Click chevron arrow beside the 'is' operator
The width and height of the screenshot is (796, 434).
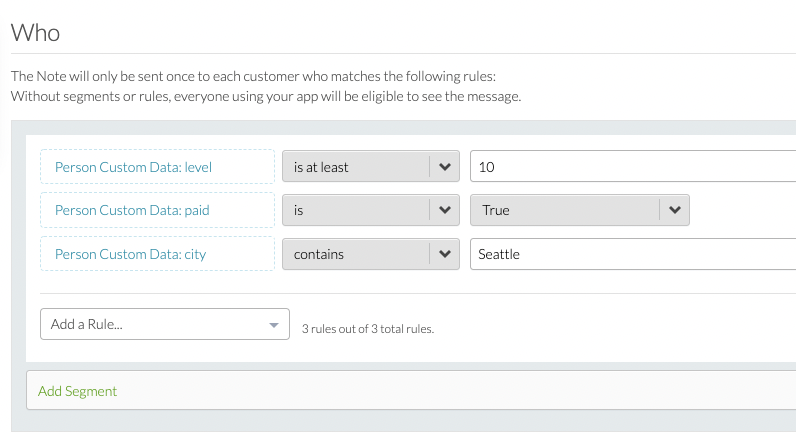[444, 210]
